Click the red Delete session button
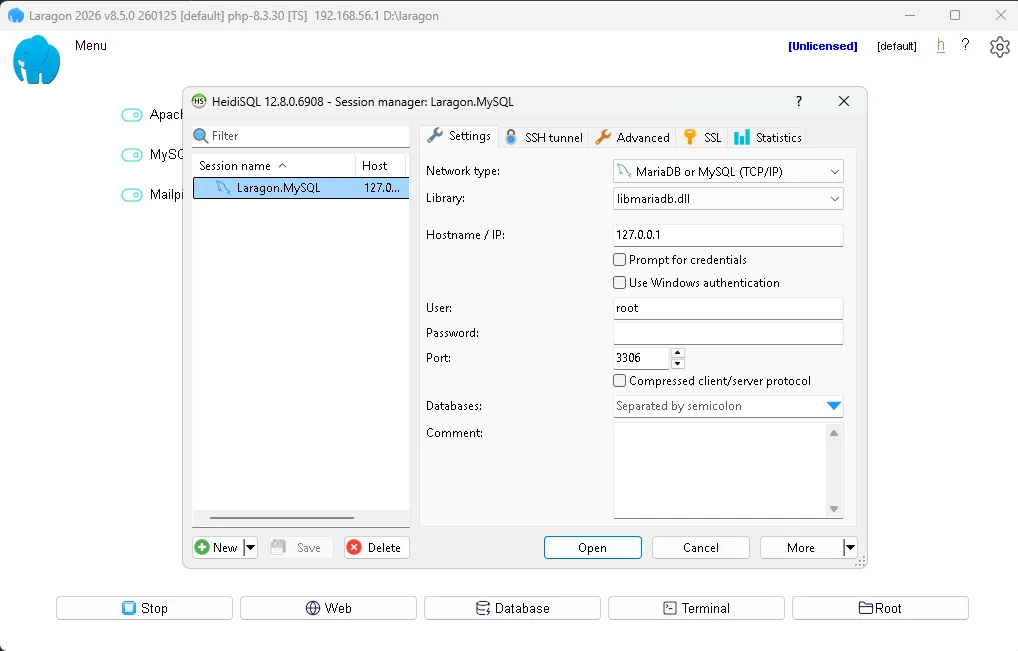Screen dimensions: 1018x651 coord(376,547)
